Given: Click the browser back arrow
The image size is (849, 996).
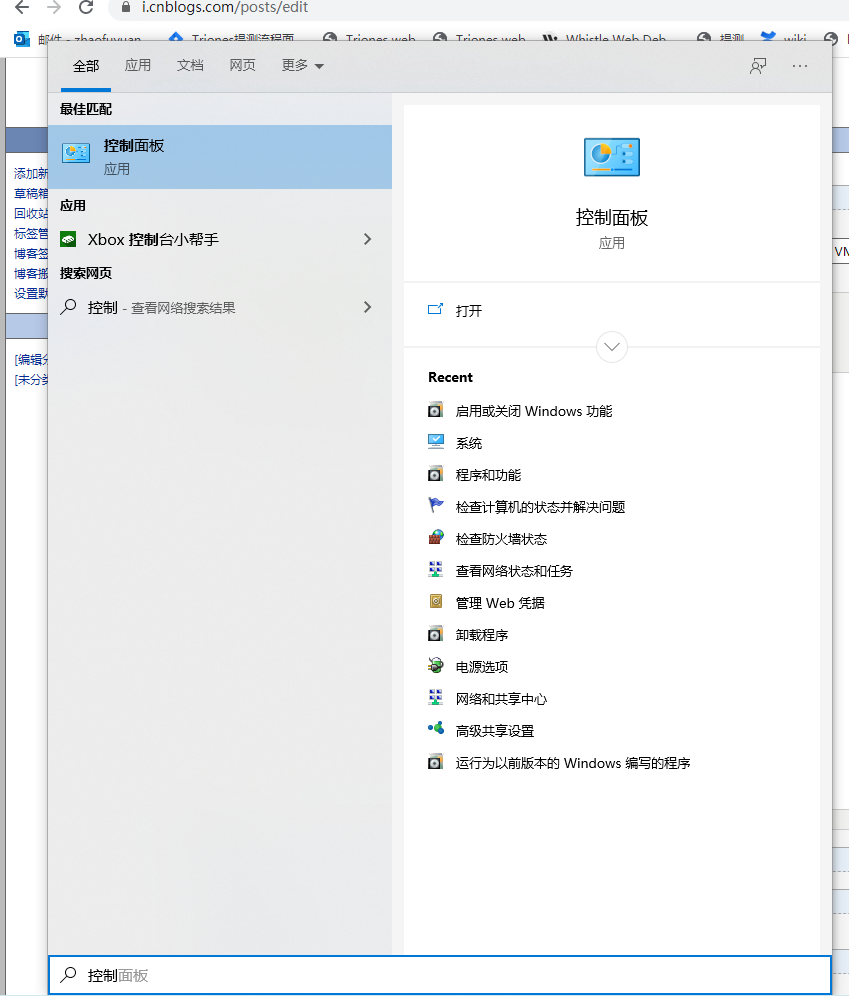Looking at the screenshot, I should point(22,8).
